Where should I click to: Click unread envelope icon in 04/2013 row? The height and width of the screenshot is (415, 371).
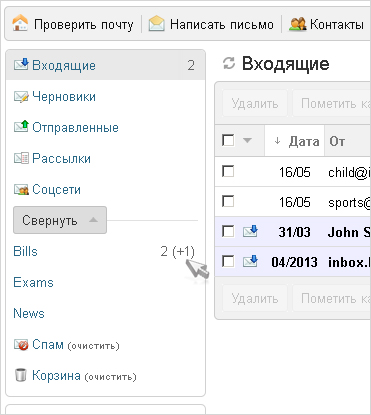tap(250, 261)
